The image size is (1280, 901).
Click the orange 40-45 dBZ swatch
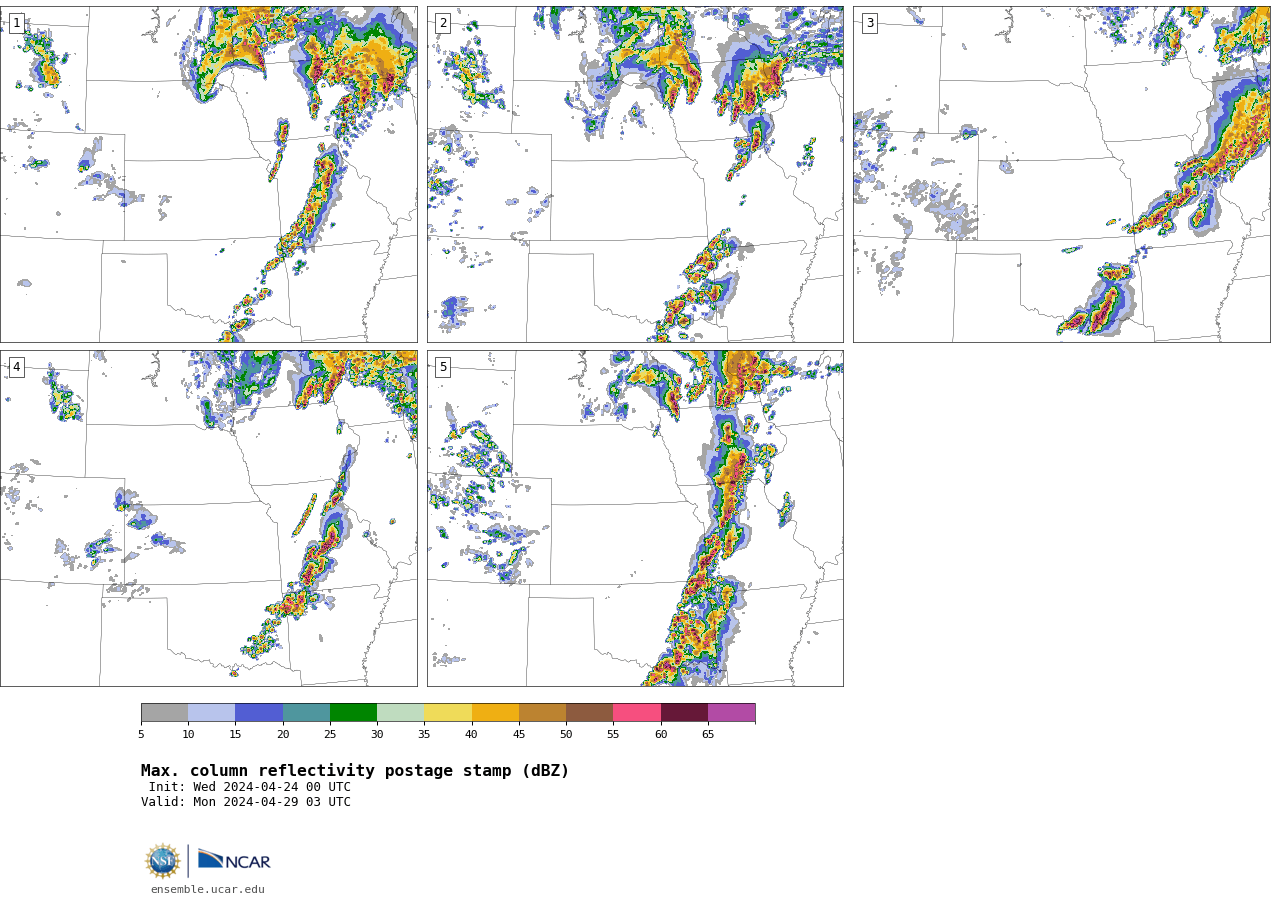tap(495, 713)
